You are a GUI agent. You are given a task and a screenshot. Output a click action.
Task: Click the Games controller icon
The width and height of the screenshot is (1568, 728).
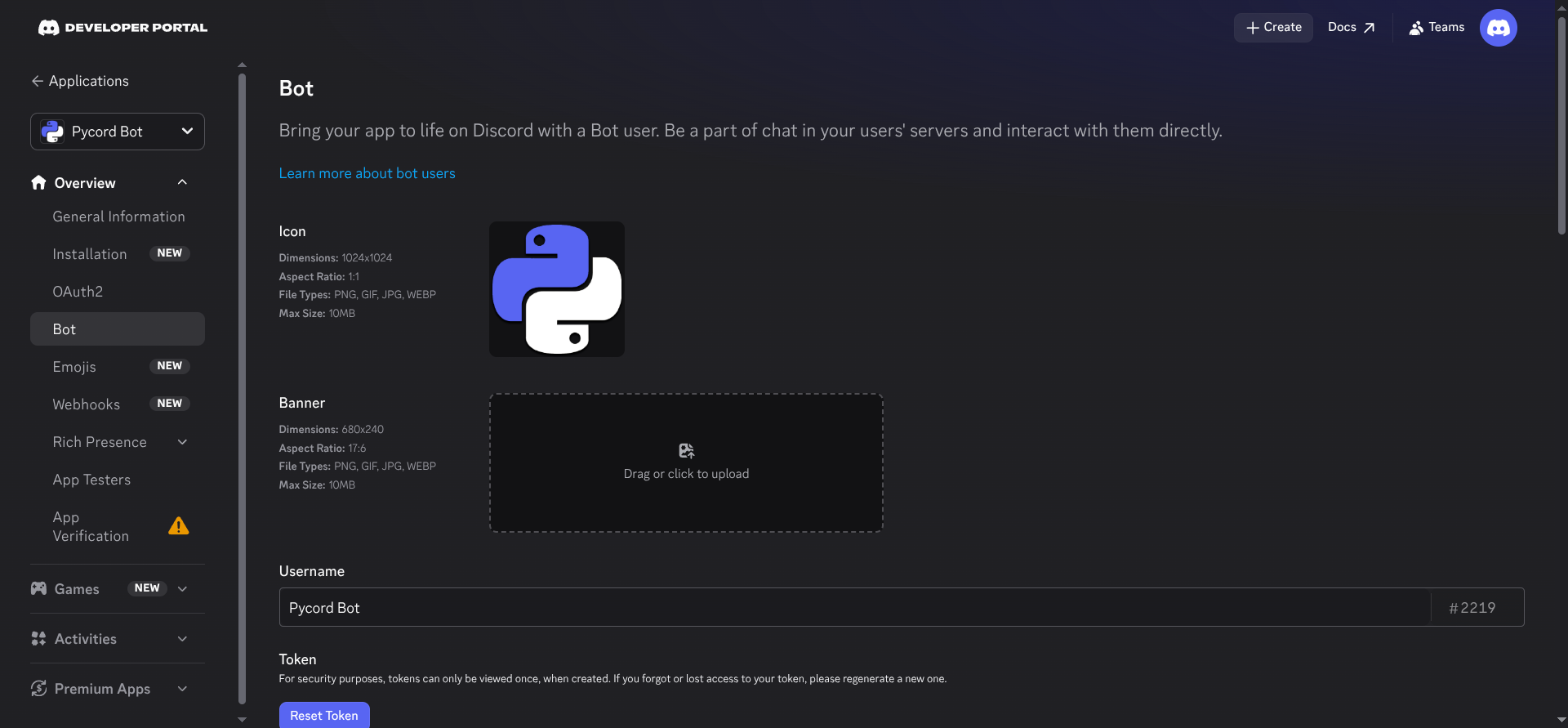pyautogui.click(x=39, y=589)
